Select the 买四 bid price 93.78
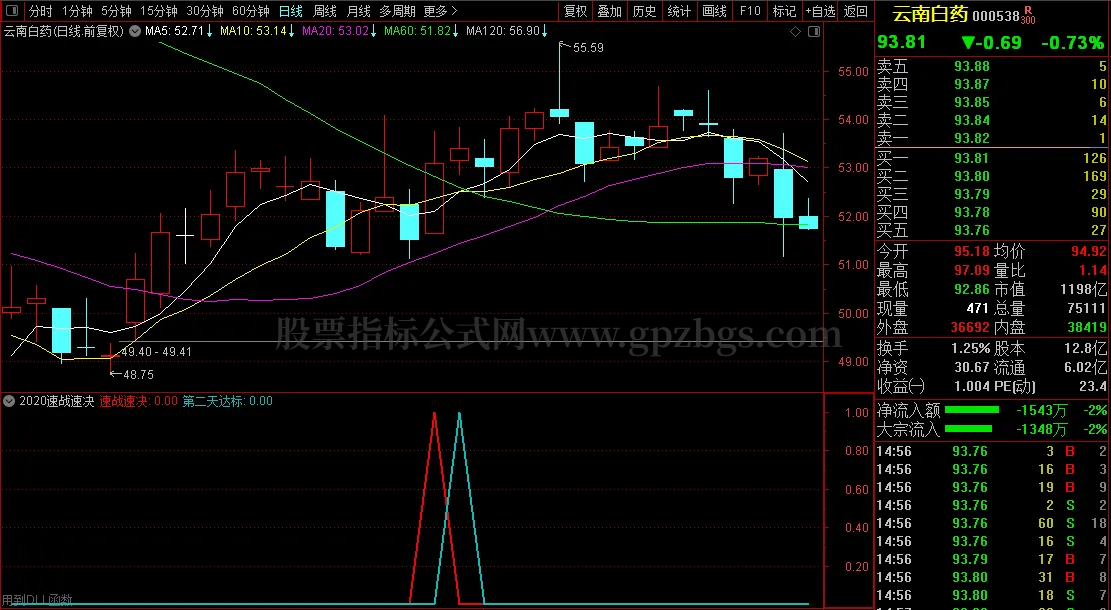 972,212
